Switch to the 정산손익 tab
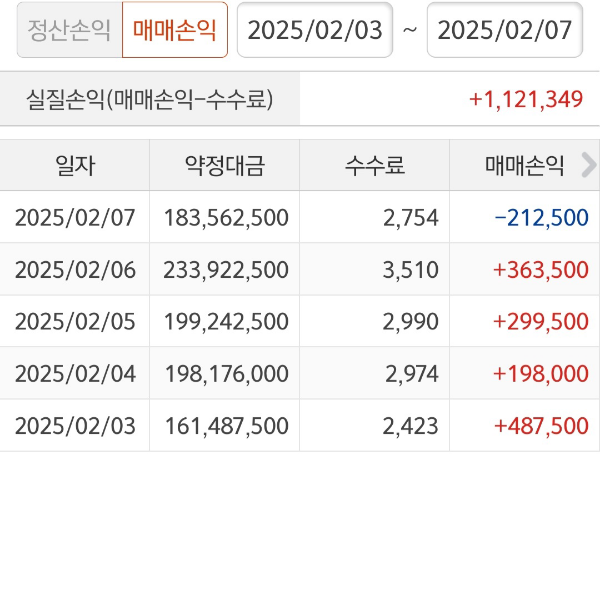This screenshot has width=600, height=600. pyautogui.click(x=69, y=30)
